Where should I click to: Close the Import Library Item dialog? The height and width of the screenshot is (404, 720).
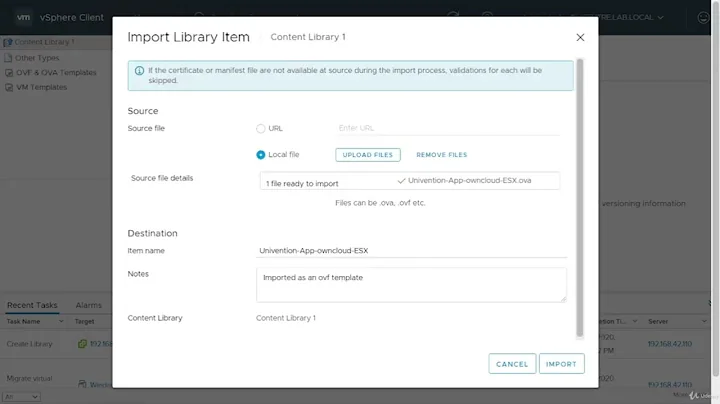coord(580,37)
